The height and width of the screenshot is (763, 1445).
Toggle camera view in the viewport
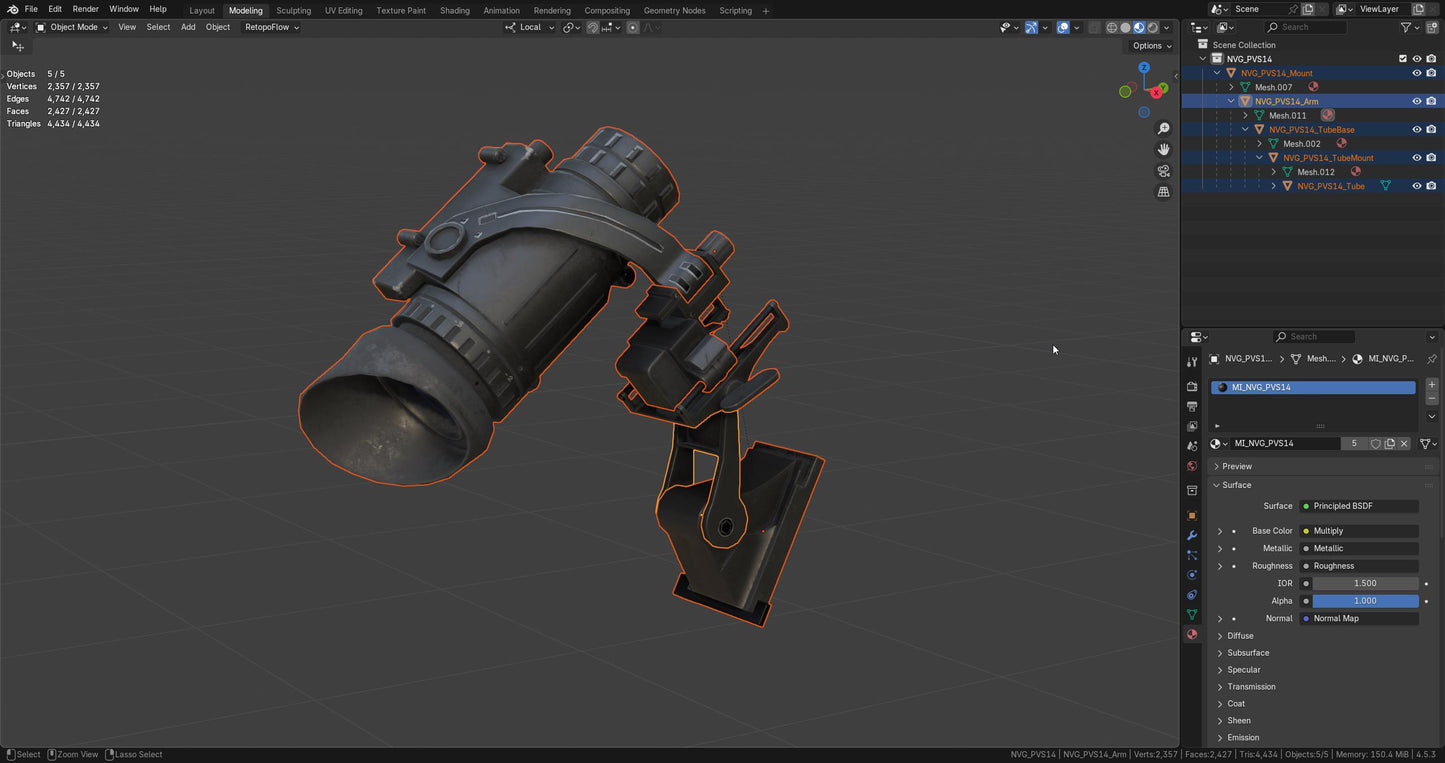pyautogui.click(x=1163, y=171)
